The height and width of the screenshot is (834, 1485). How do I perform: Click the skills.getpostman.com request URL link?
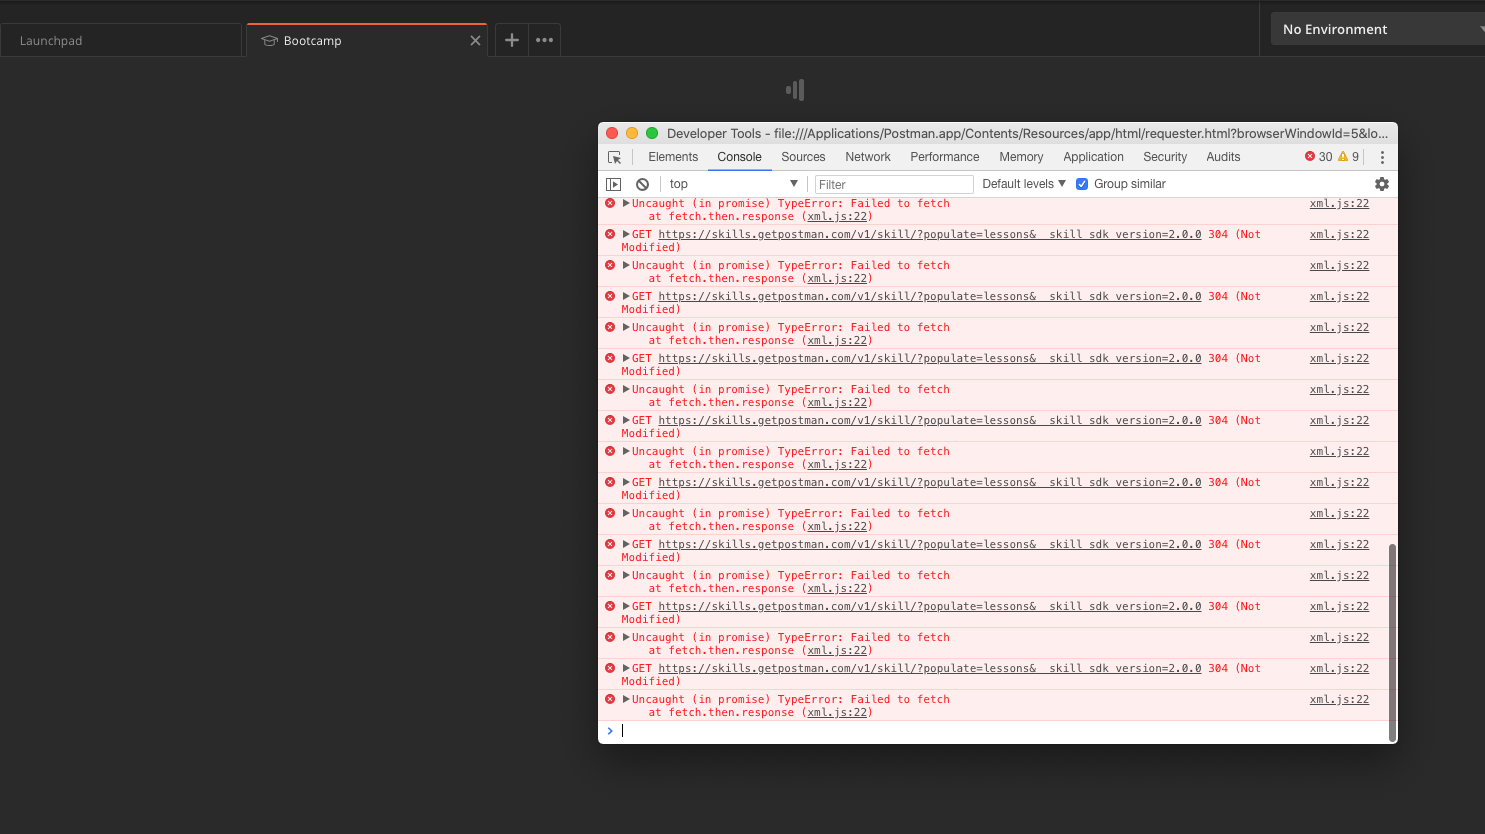pos(930,234)
